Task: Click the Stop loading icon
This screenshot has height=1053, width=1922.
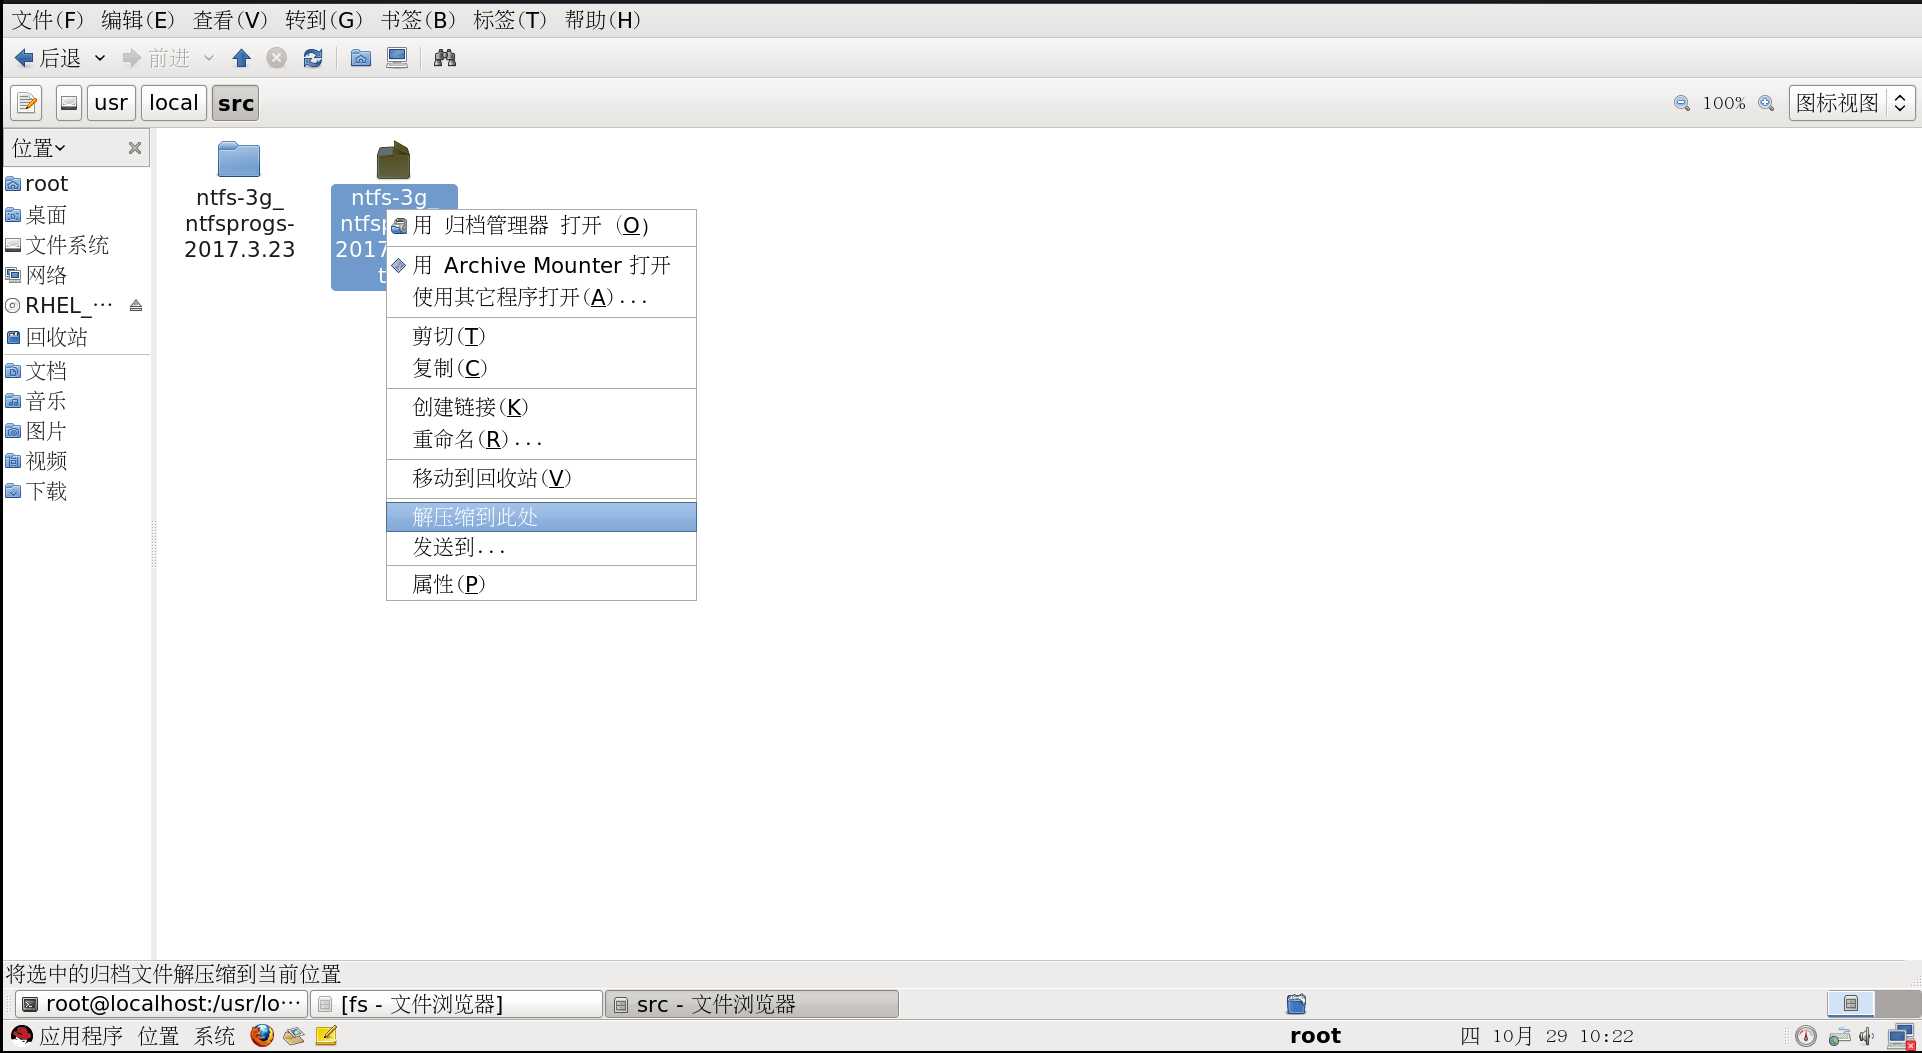Action: click(x=277, y=58)
